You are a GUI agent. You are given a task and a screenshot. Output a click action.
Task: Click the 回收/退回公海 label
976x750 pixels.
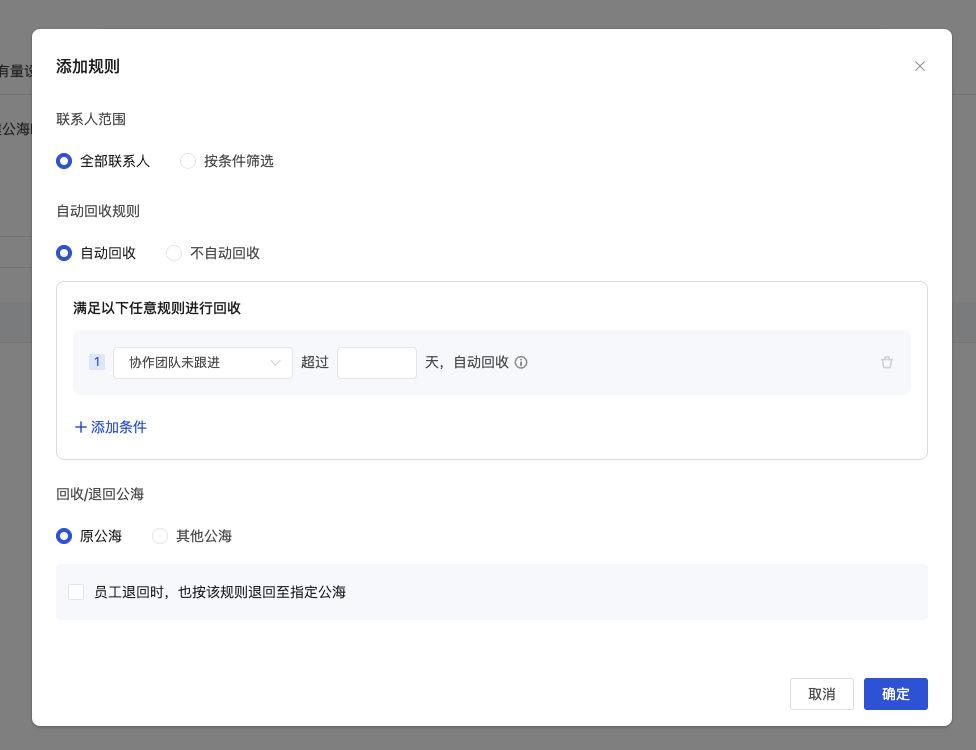click(100, 494)
